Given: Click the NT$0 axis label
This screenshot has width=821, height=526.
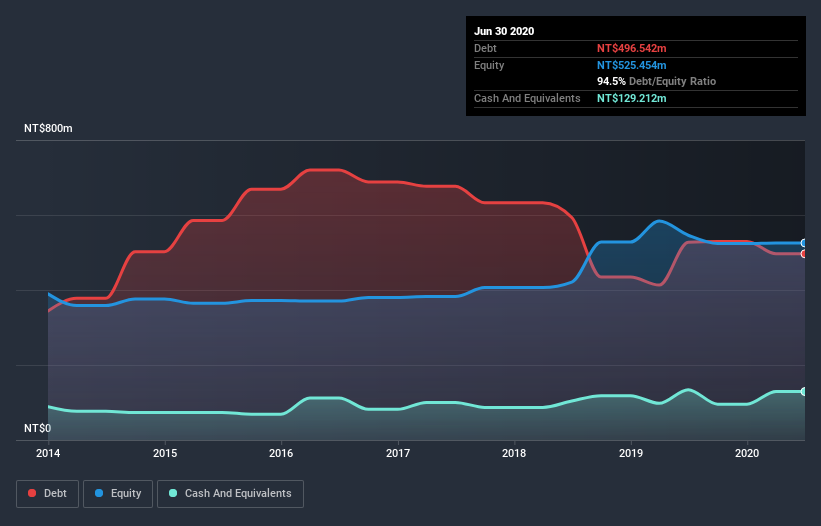Looking at the screenshot, I should click(38, 428).
